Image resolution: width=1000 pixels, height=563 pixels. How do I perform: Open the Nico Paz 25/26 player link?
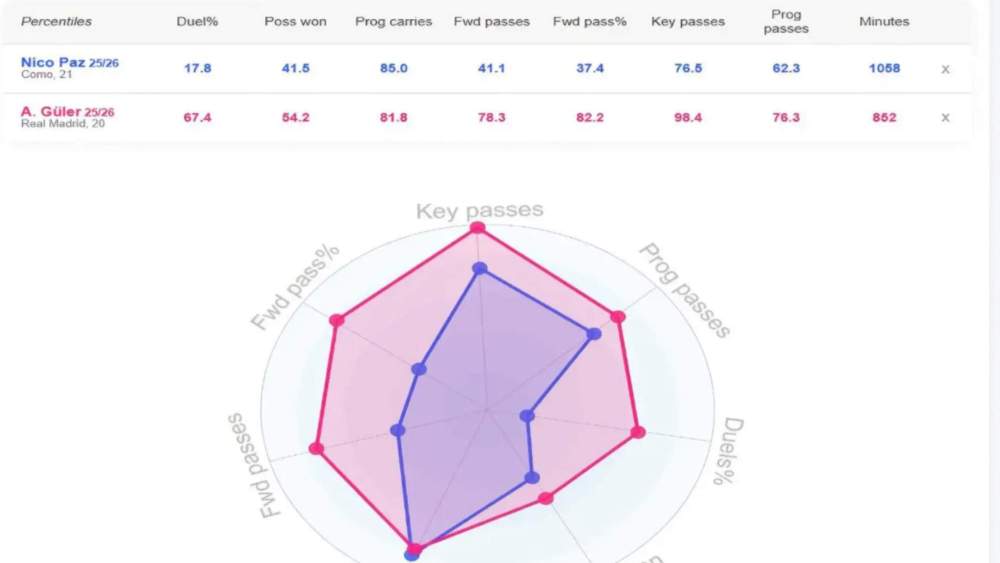pyautogui.click(x=69, y=63)
